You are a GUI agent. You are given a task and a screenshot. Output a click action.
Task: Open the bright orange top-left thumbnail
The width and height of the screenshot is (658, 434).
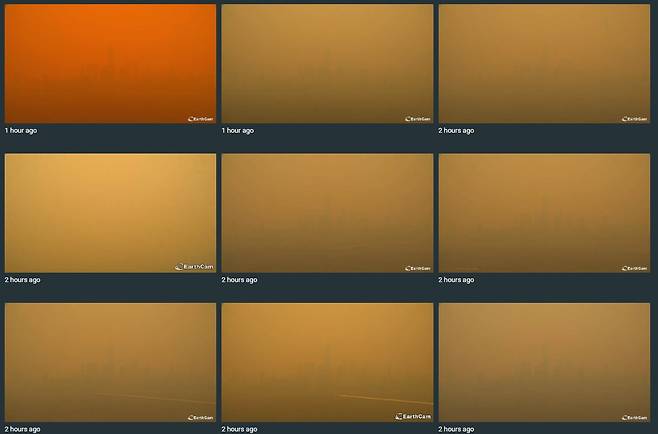click(110, 63)
